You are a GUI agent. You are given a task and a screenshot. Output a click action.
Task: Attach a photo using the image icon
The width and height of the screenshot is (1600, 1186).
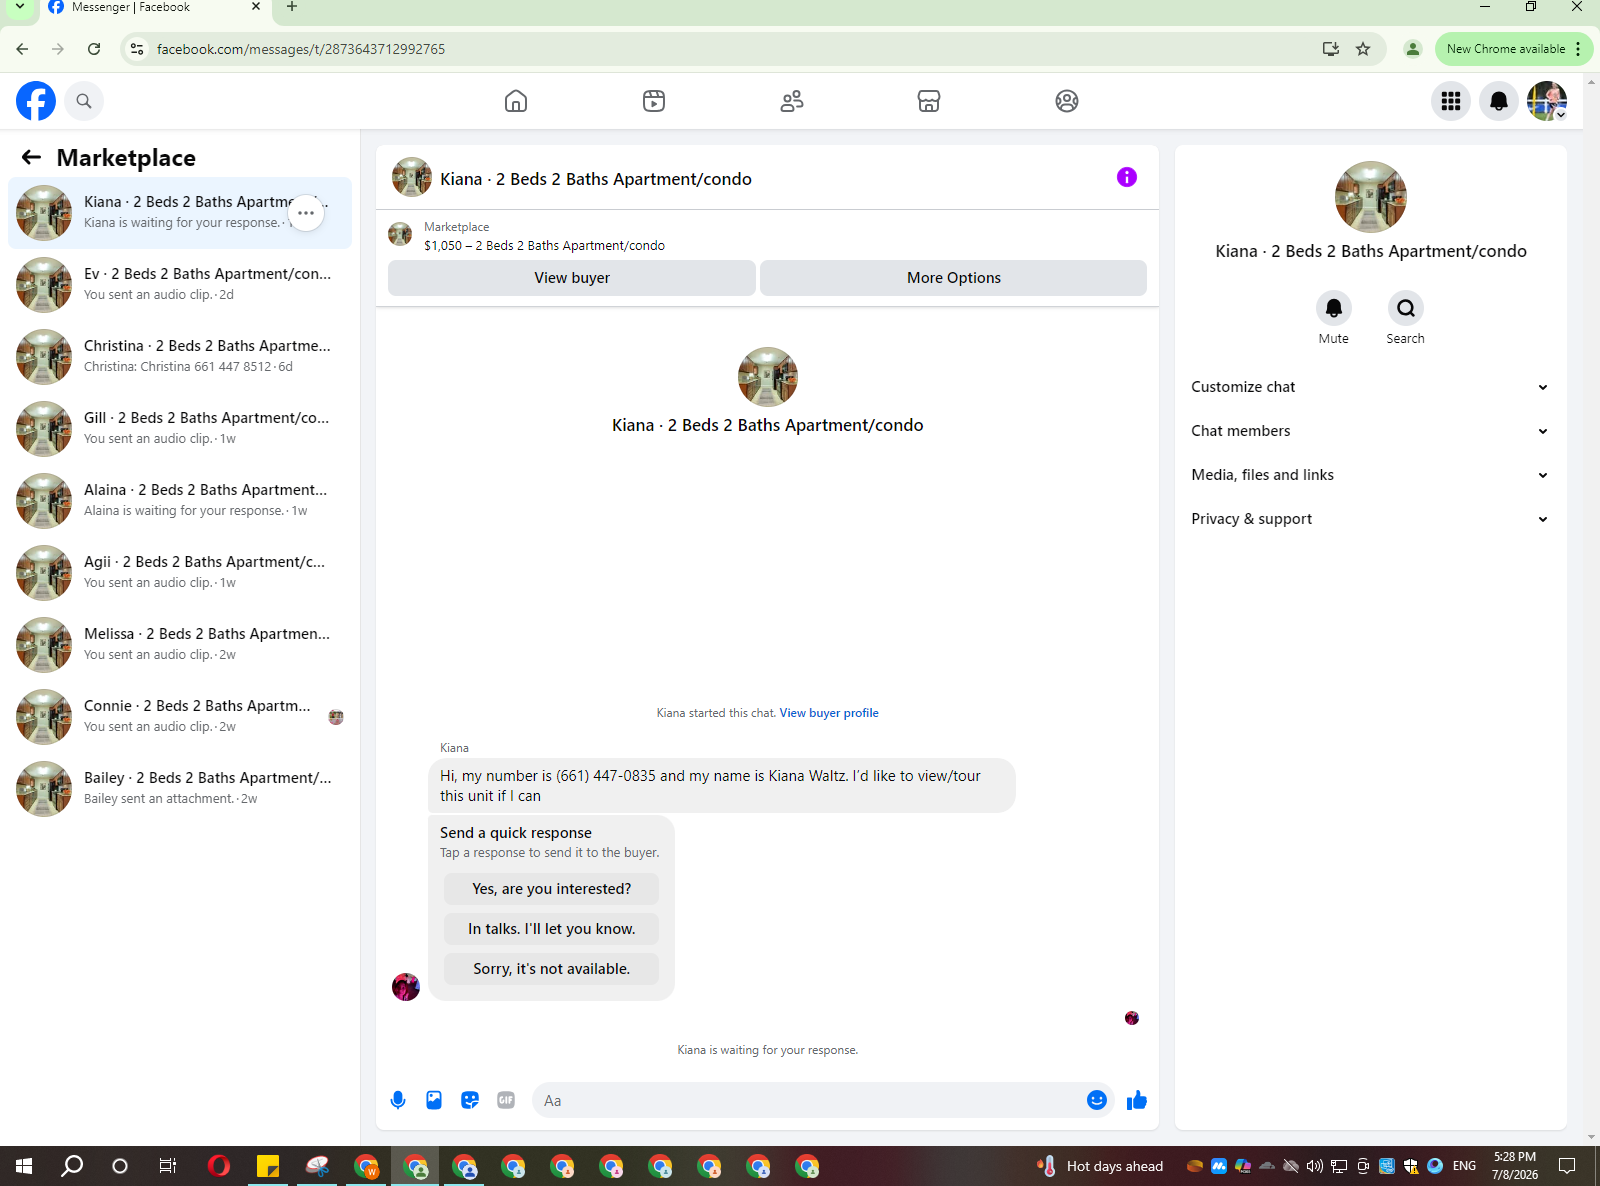tap(434, 1100)
